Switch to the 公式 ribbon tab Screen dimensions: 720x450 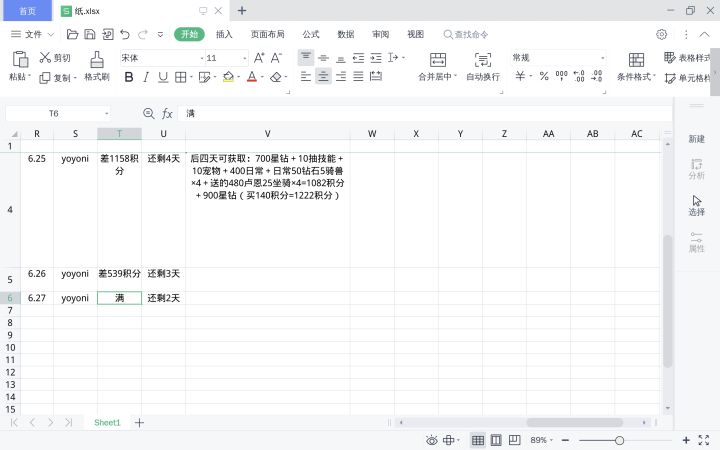coord(311,34)
